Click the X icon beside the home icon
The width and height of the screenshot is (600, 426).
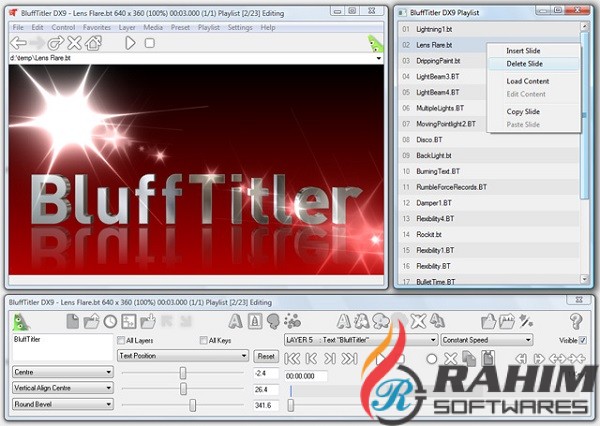pyautogui.click(x=74, y=43)
